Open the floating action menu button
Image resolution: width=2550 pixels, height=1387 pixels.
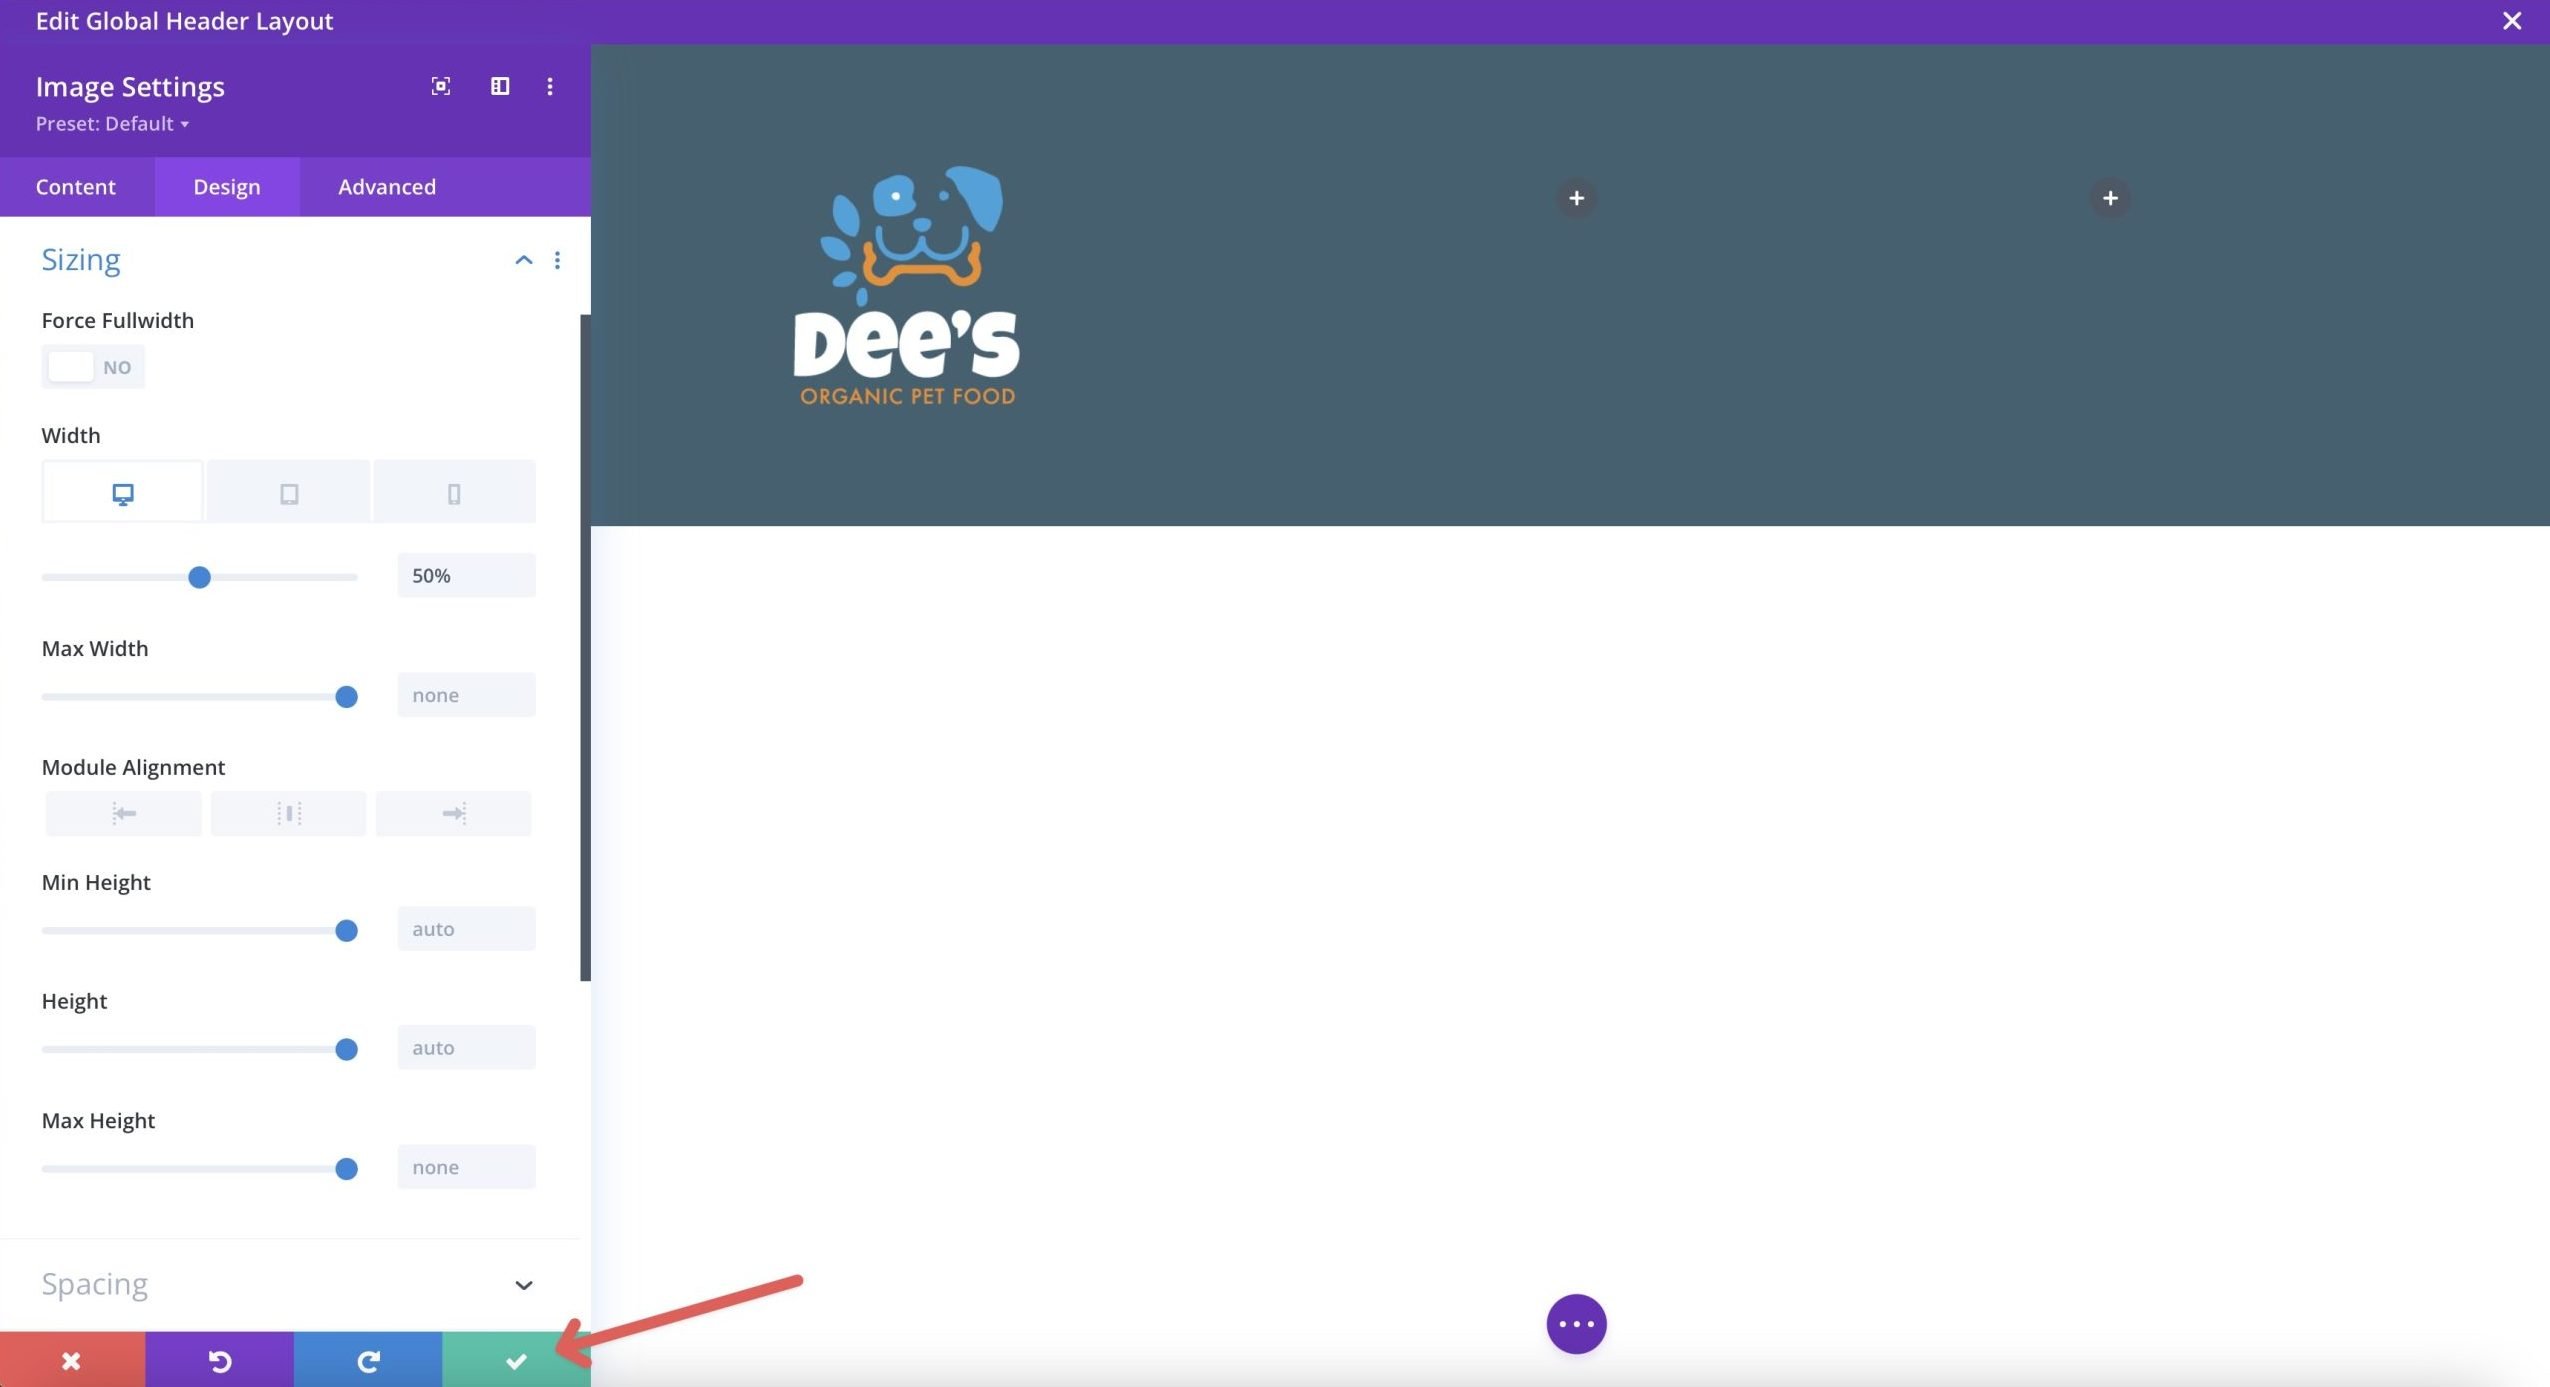pyautogui.click(x=1575, y=1322)
